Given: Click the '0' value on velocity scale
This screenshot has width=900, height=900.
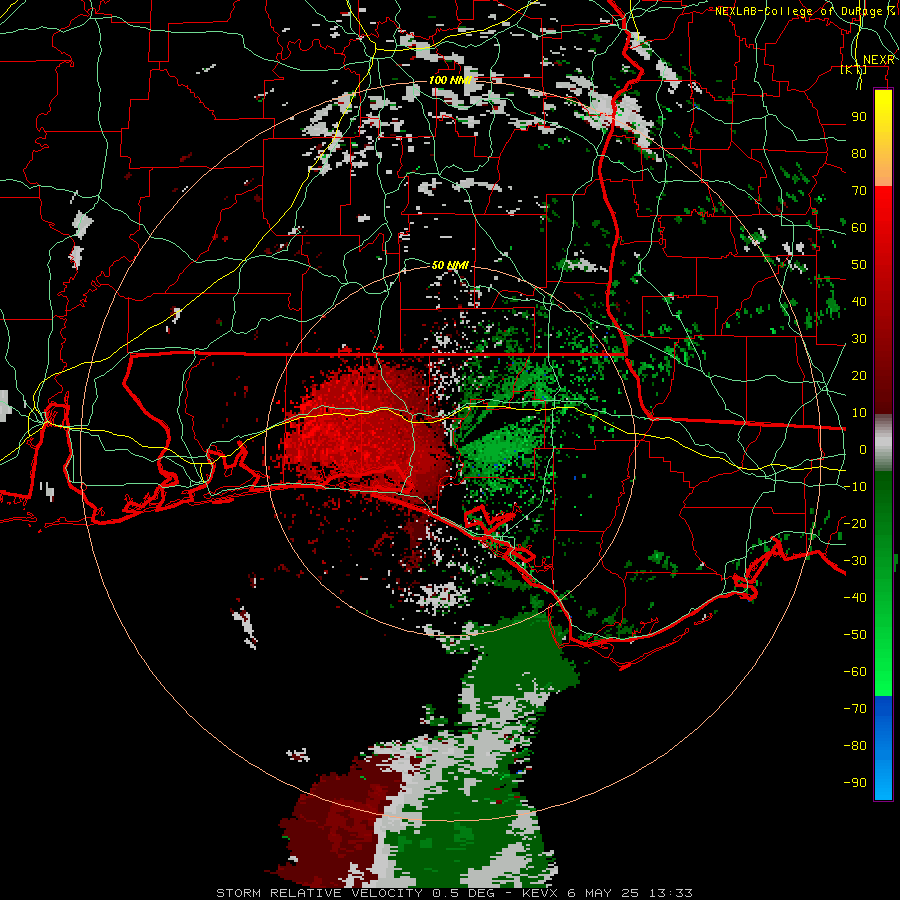Looking at the screenshot, I should pos(863,449).
